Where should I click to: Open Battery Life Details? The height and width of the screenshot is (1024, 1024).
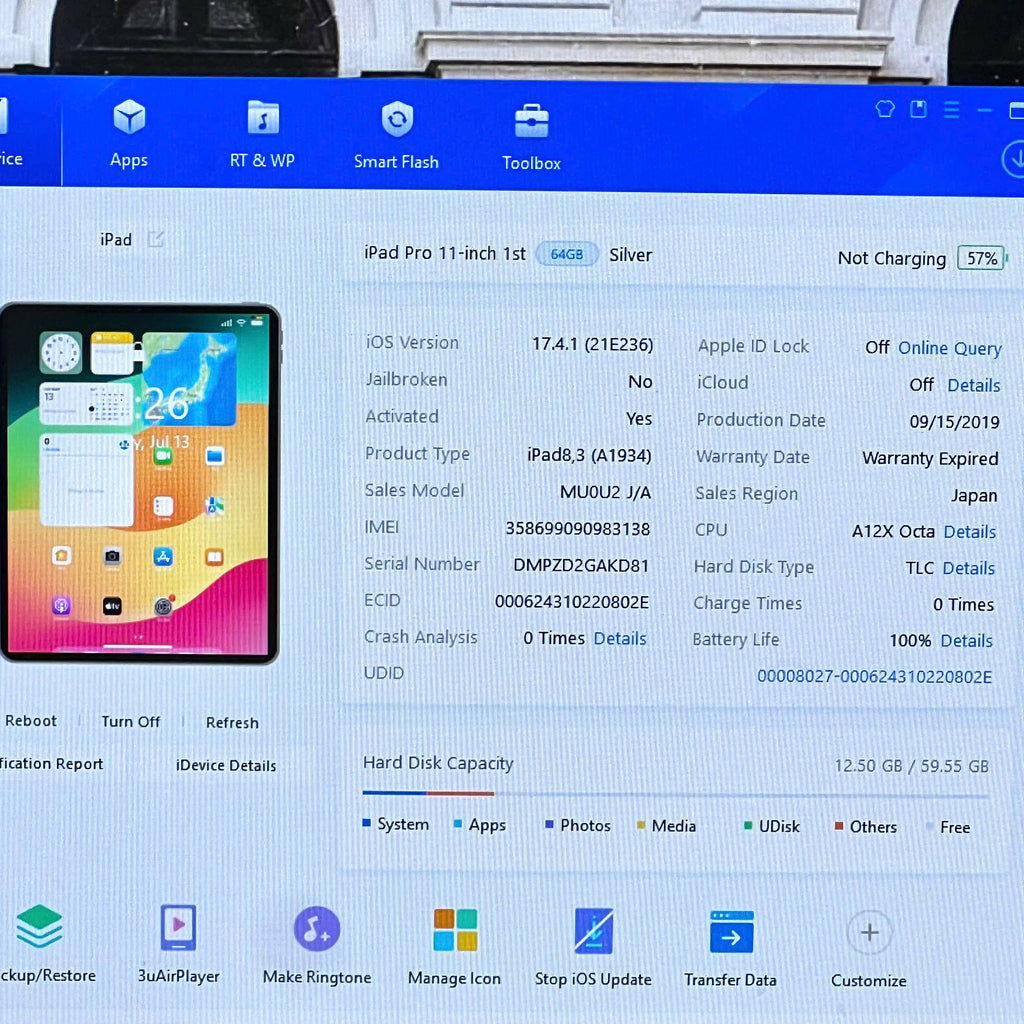point(967,641)
